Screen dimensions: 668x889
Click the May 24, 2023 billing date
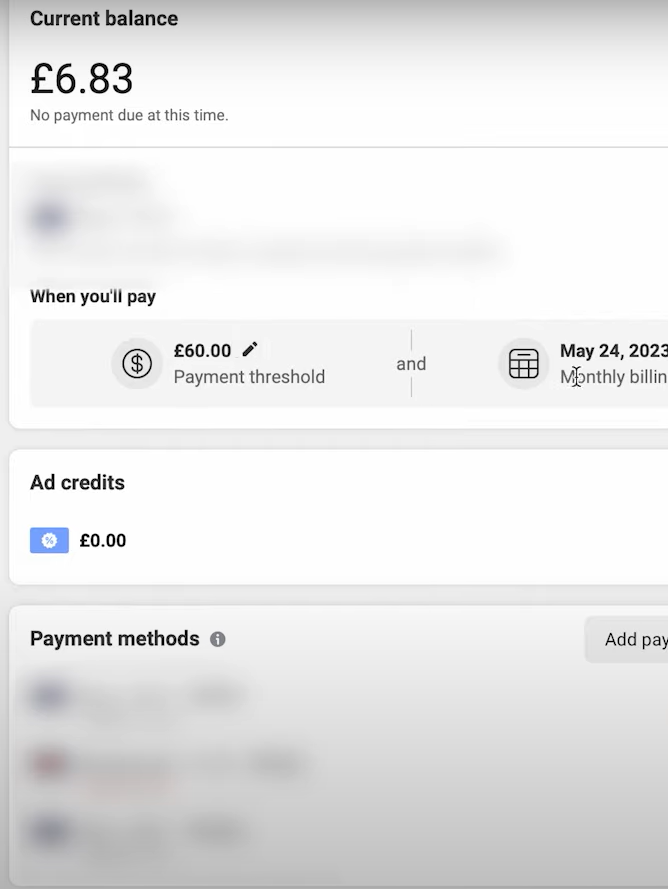click(612, 351)
